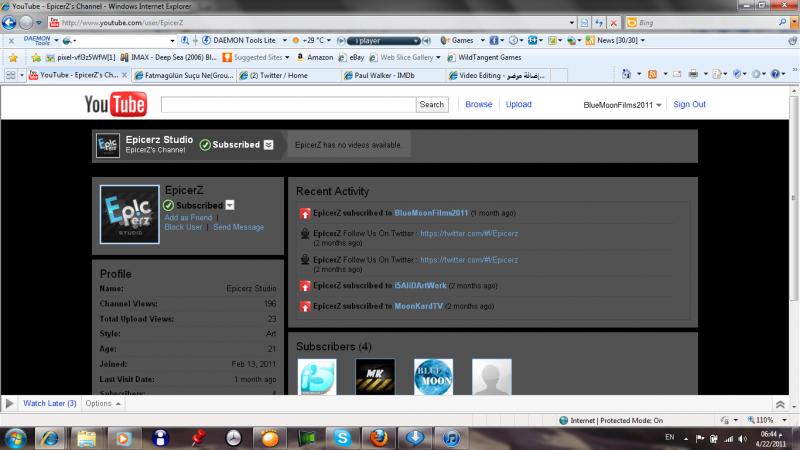Click the News [30/30] toolbar icon
800x450 pixels.
tap(590, 40)
